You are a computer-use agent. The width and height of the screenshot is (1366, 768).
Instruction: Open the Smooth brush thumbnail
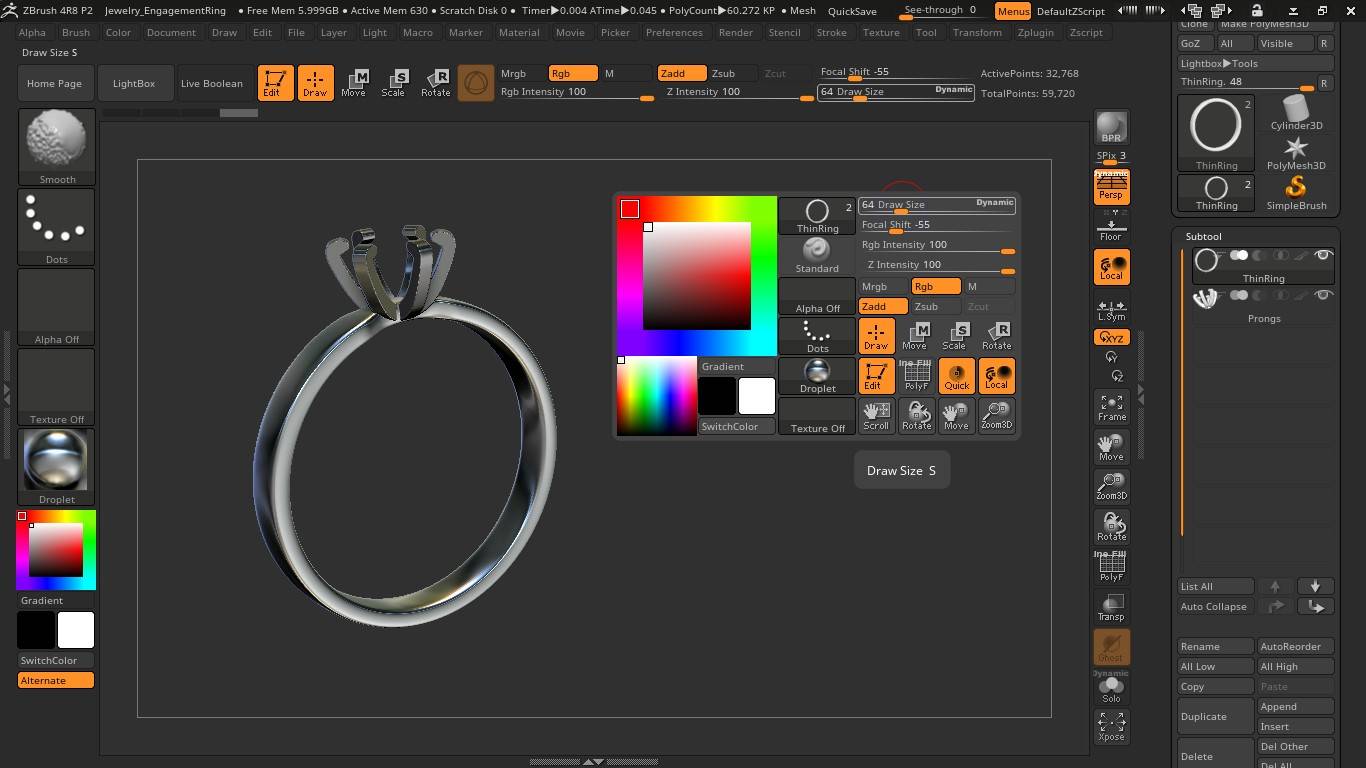click(x=56, y=146)
